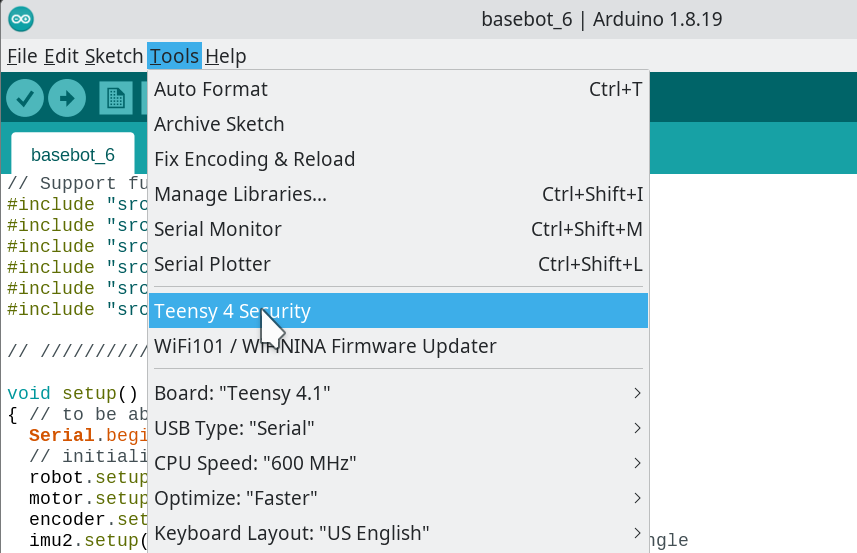The image size is (857, 553).
Task: Close the open Tools menu
Action: [x=174, y=56]
